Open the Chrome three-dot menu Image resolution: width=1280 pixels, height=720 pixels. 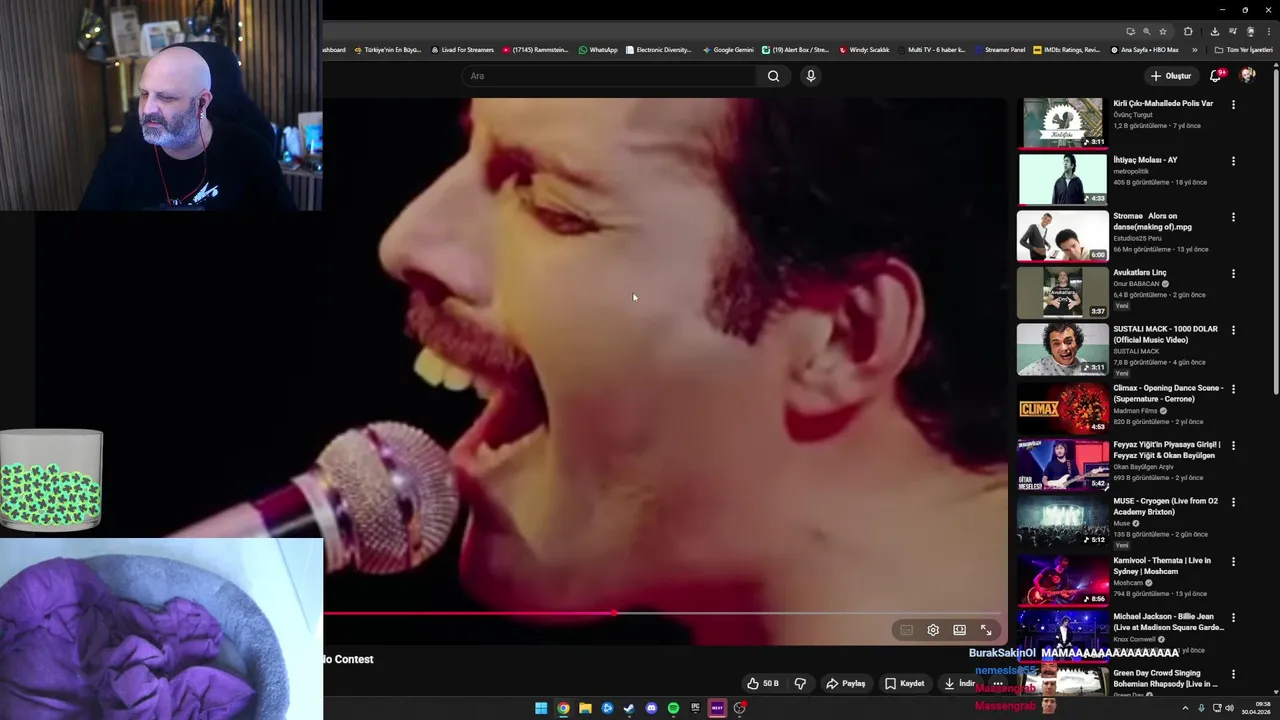point(1267,31)
